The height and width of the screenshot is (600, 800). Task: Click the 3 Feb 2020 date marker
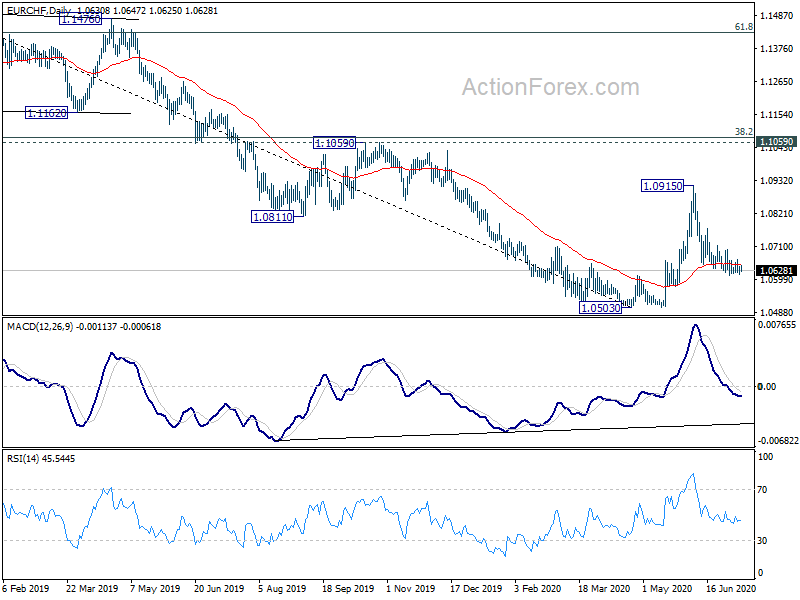pyautogui.click(x=538, y=588)
